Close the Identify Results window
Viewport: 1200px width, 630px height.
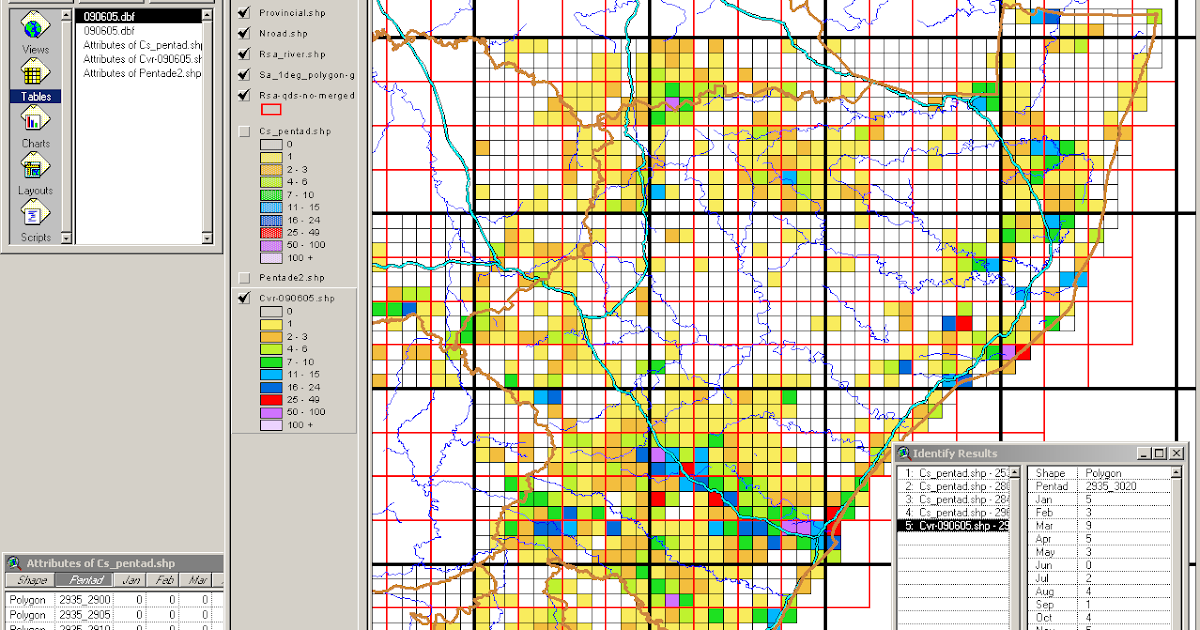click(x=1177, y=453)
